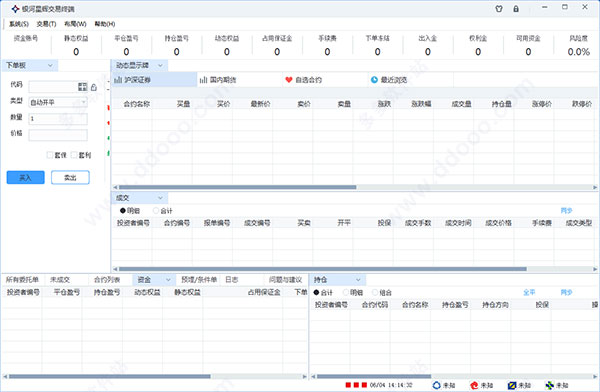The height and width of the screenshot is (392, 600).
Task: Click the 持仓方向 column header
Action: point(495,305)
